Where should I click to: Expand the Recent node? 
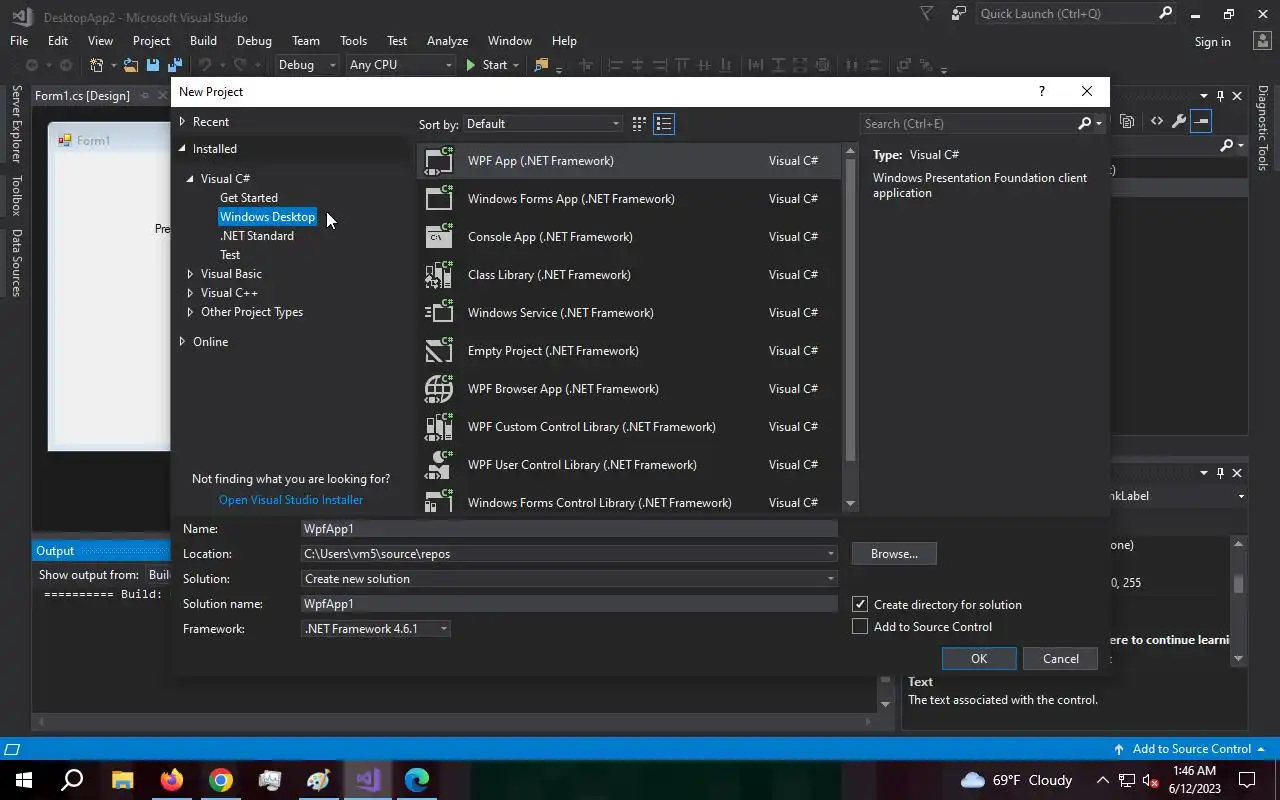pyautogui.click(x=182, y=121)
